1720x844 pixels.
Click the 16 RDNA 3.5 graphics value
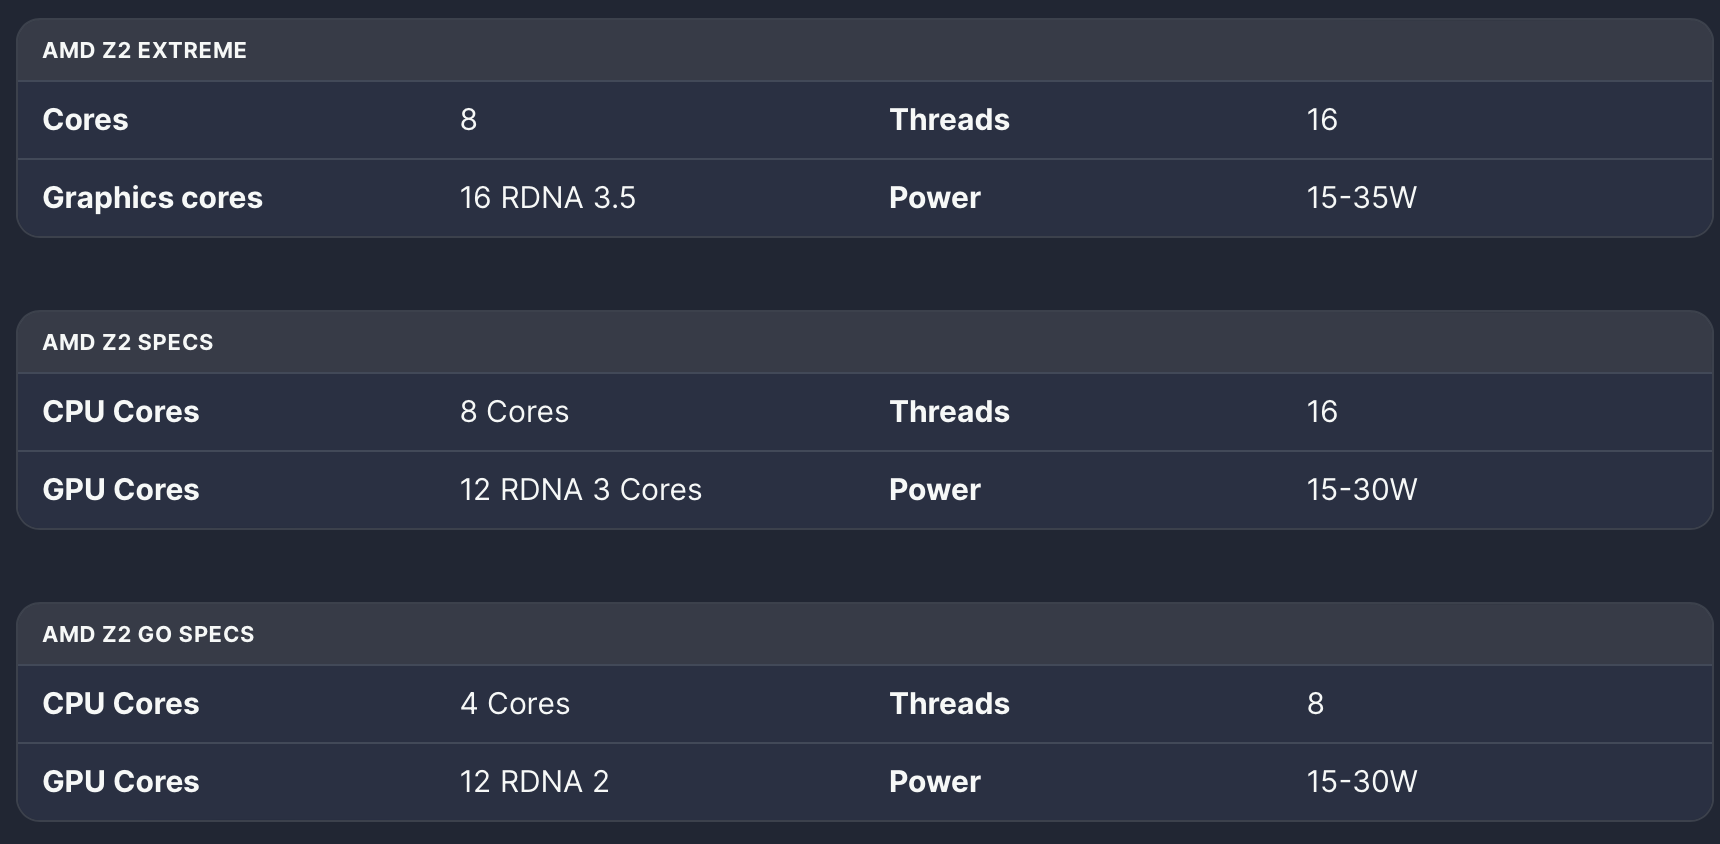(548, 198)
